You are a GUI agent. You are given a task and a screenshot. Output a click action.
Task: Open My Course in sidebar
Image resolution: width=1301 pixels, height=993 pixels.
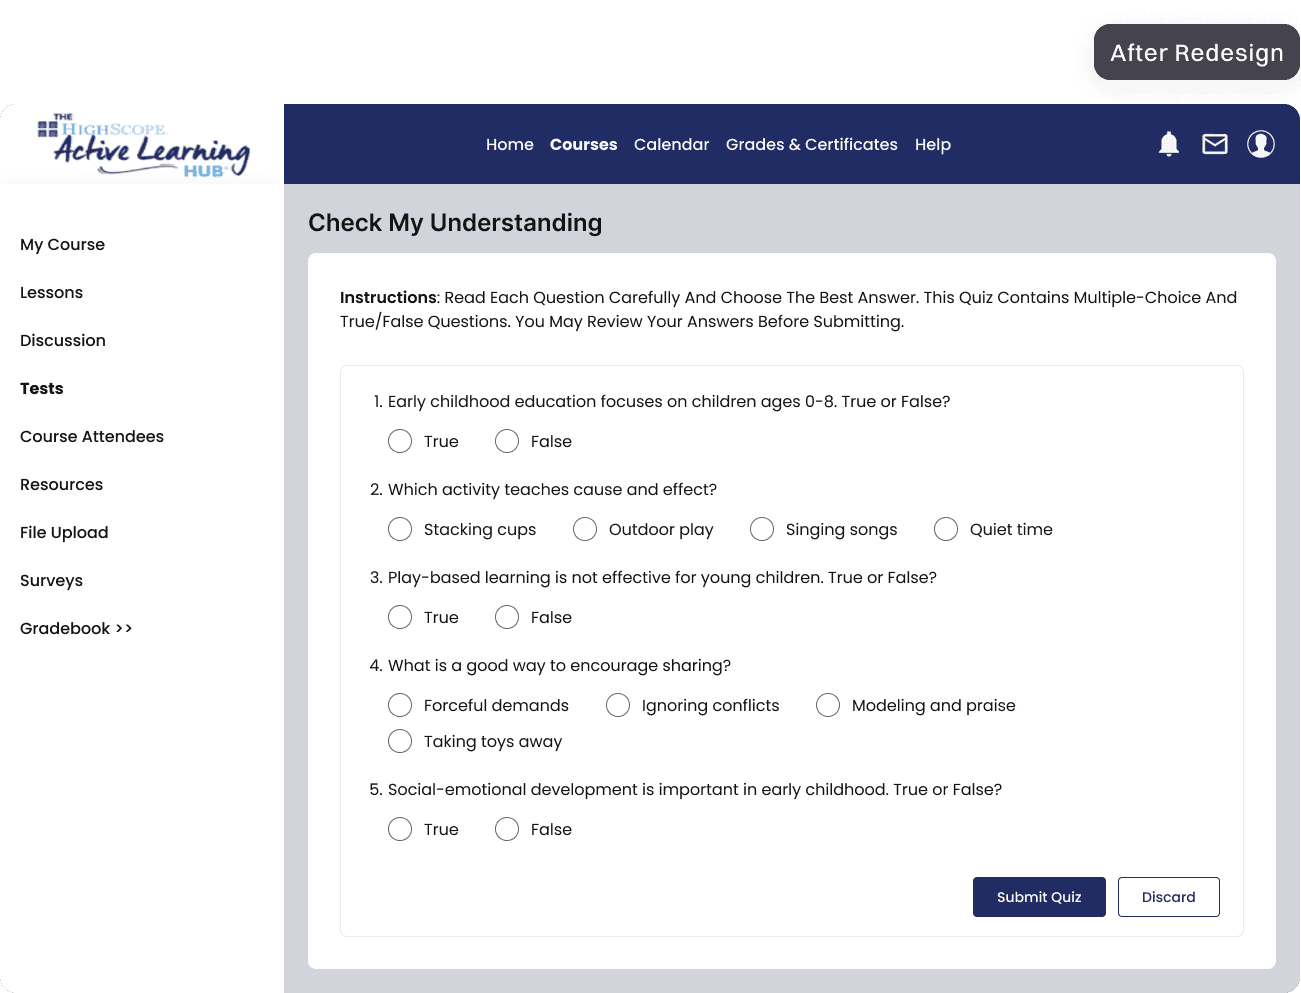click(x=62, y=244)
